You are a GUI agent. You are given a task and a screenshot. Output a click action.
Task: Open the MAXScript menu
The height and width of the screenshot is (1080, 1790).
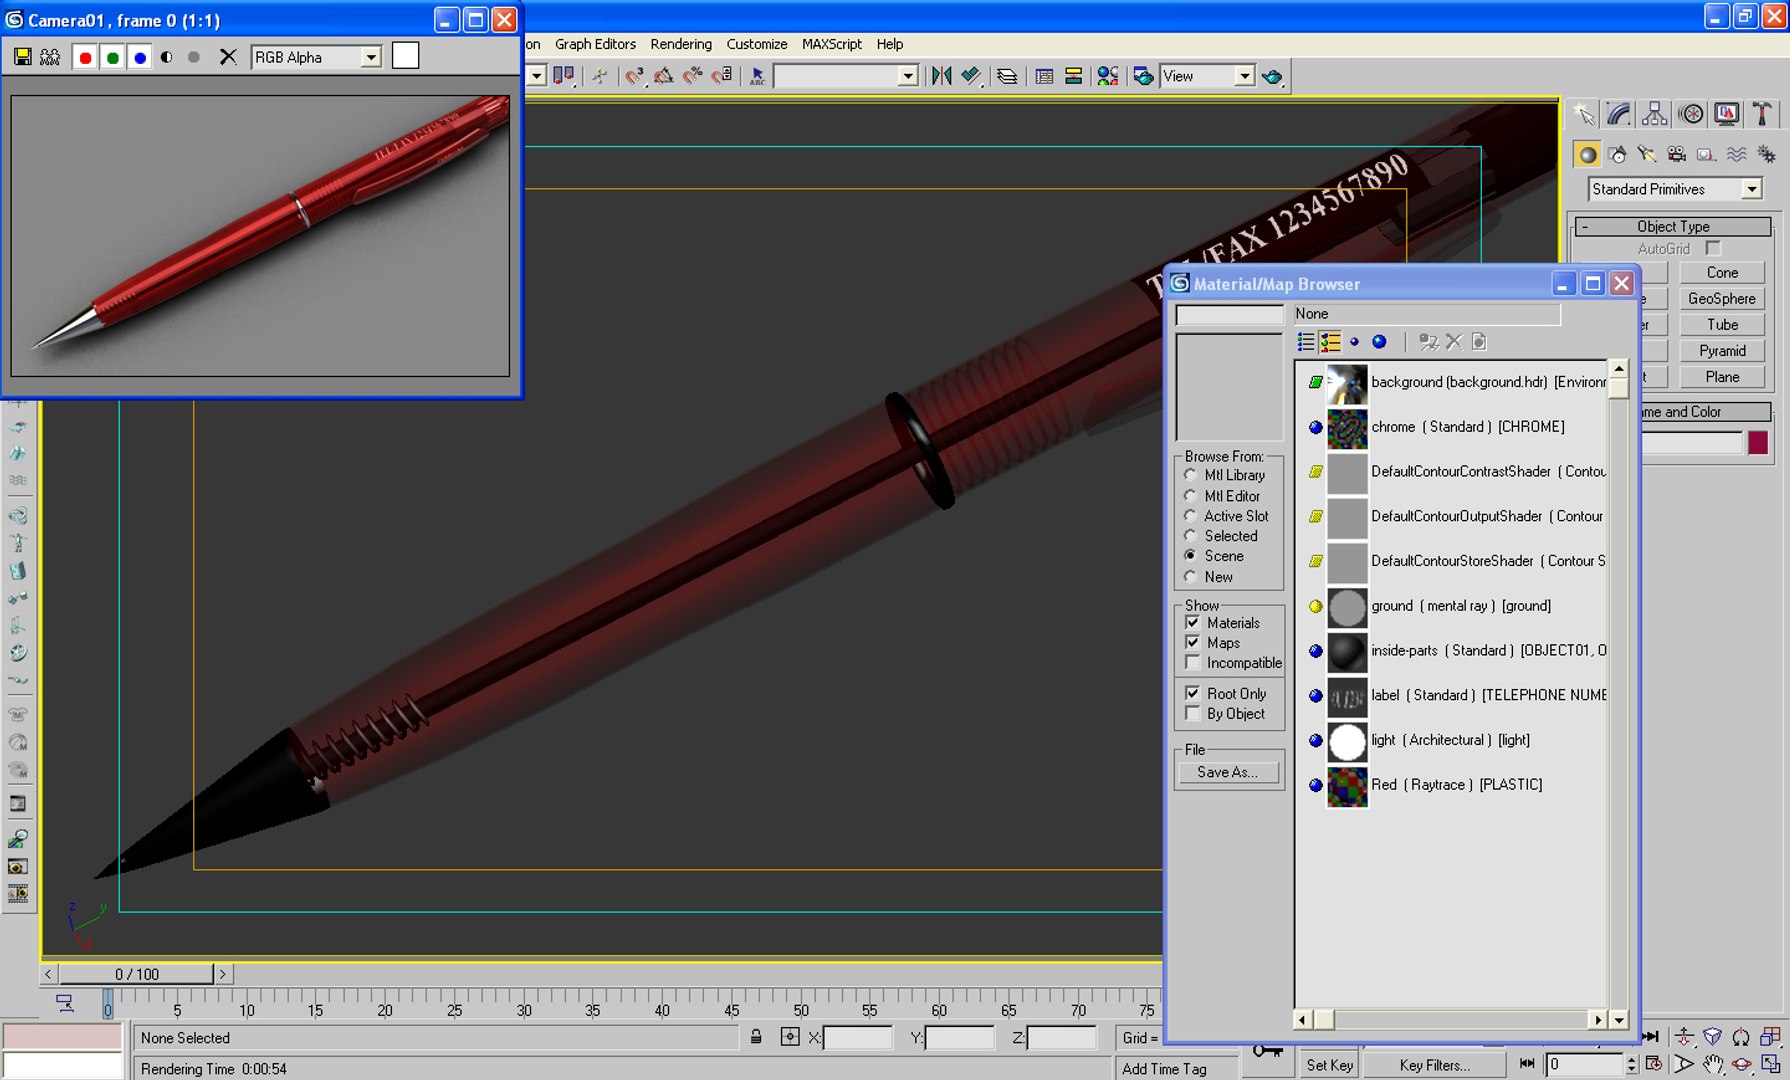(832, 44)
